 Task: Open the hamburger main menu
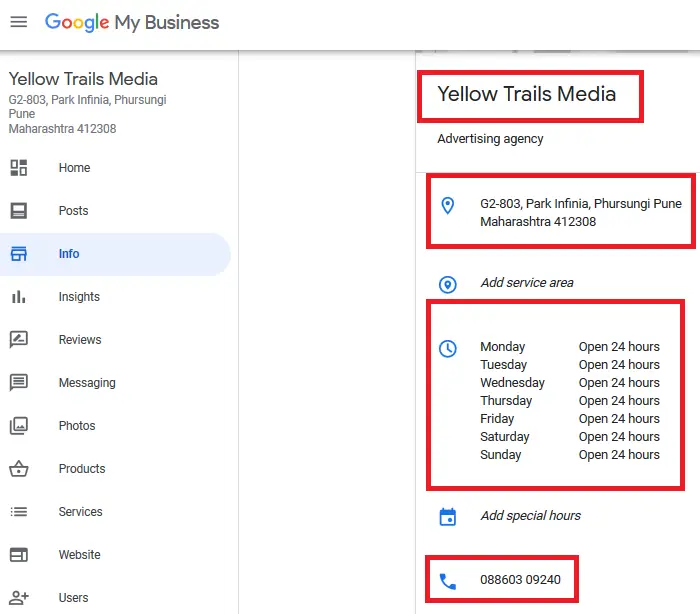(x=19, y=22)
